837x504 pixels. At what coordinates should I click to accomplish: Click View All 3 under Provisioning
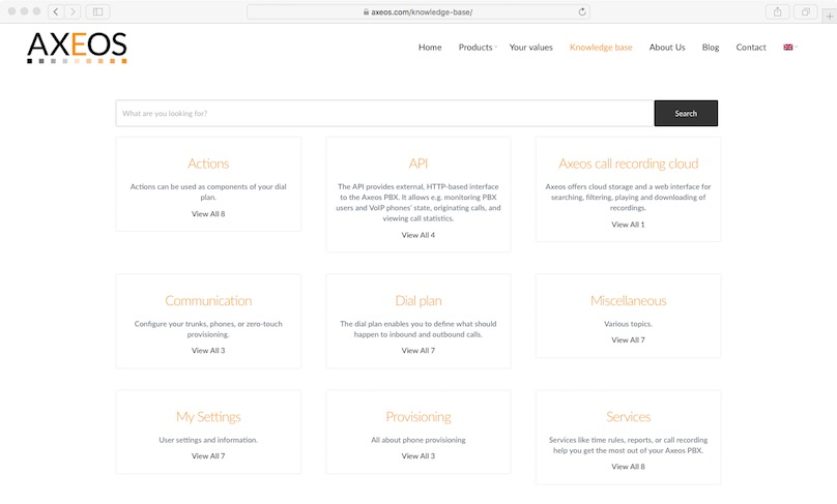tap(418, 456)
